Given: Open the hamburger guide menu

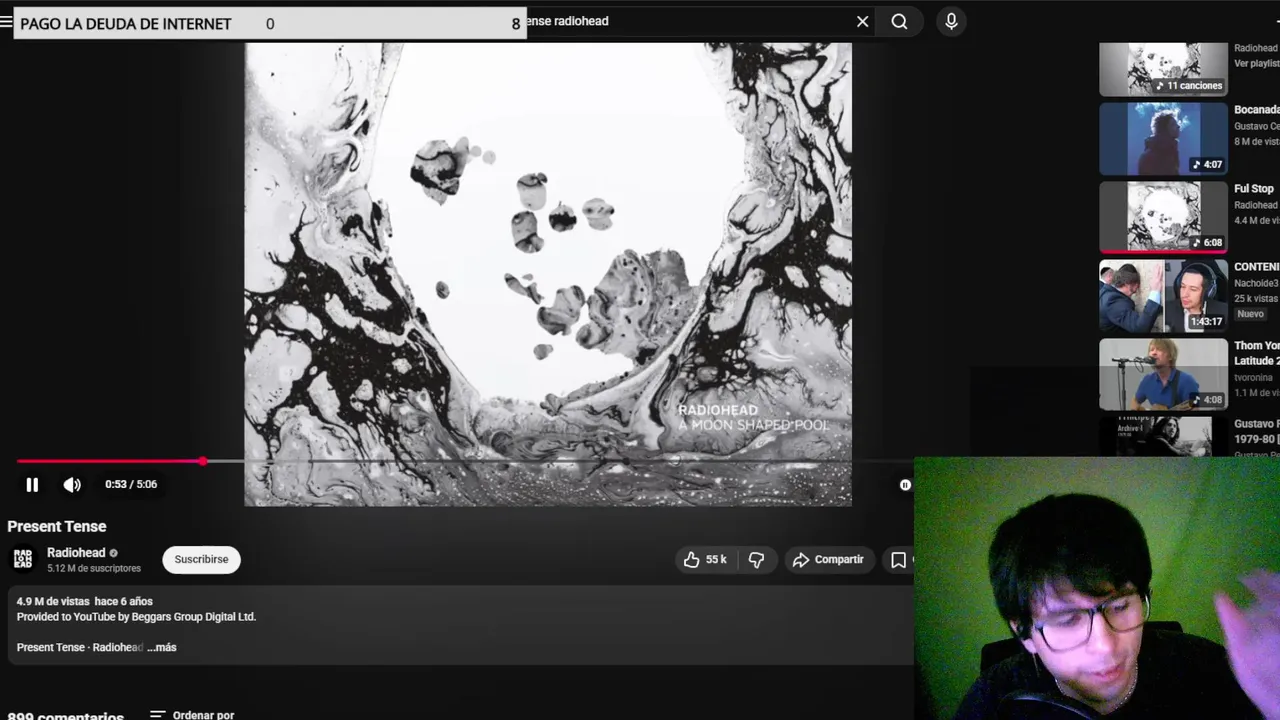Looking at the screenshot, I should coord(6,21).
